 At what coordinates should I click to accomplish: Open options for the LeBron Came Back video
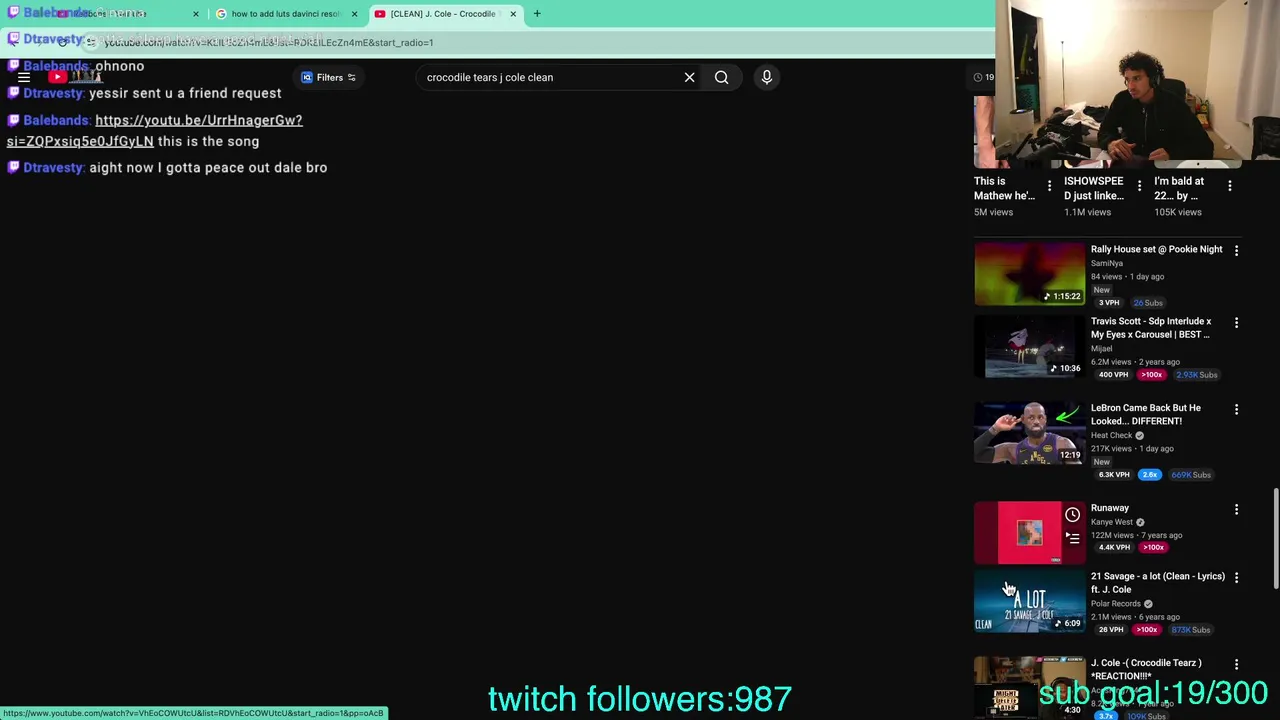point(1236,410)
